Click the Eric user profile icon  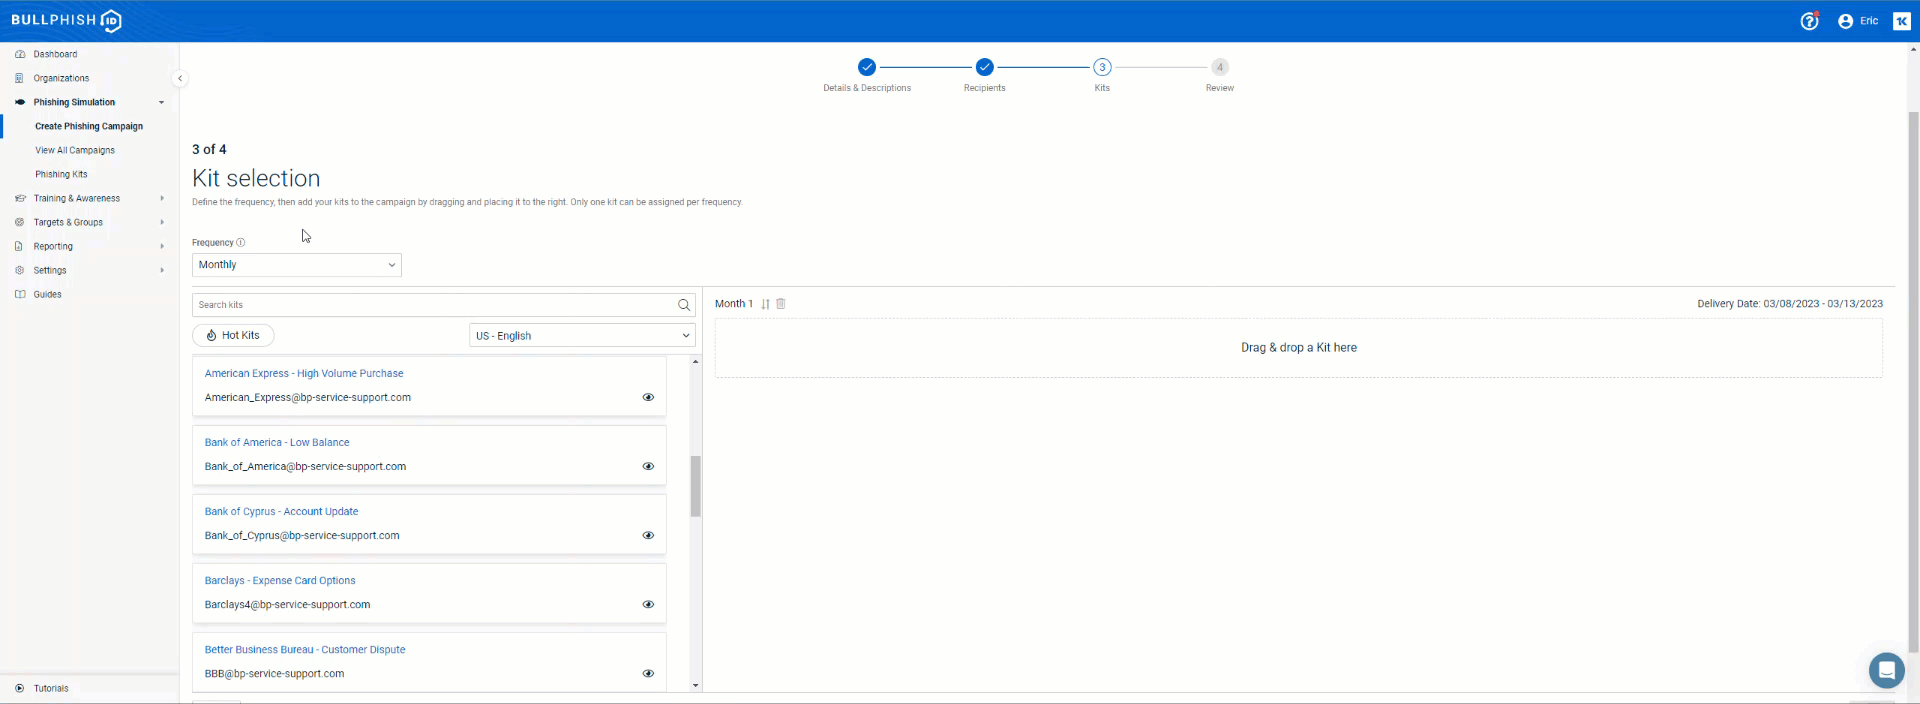click(x=1845, y=21)
